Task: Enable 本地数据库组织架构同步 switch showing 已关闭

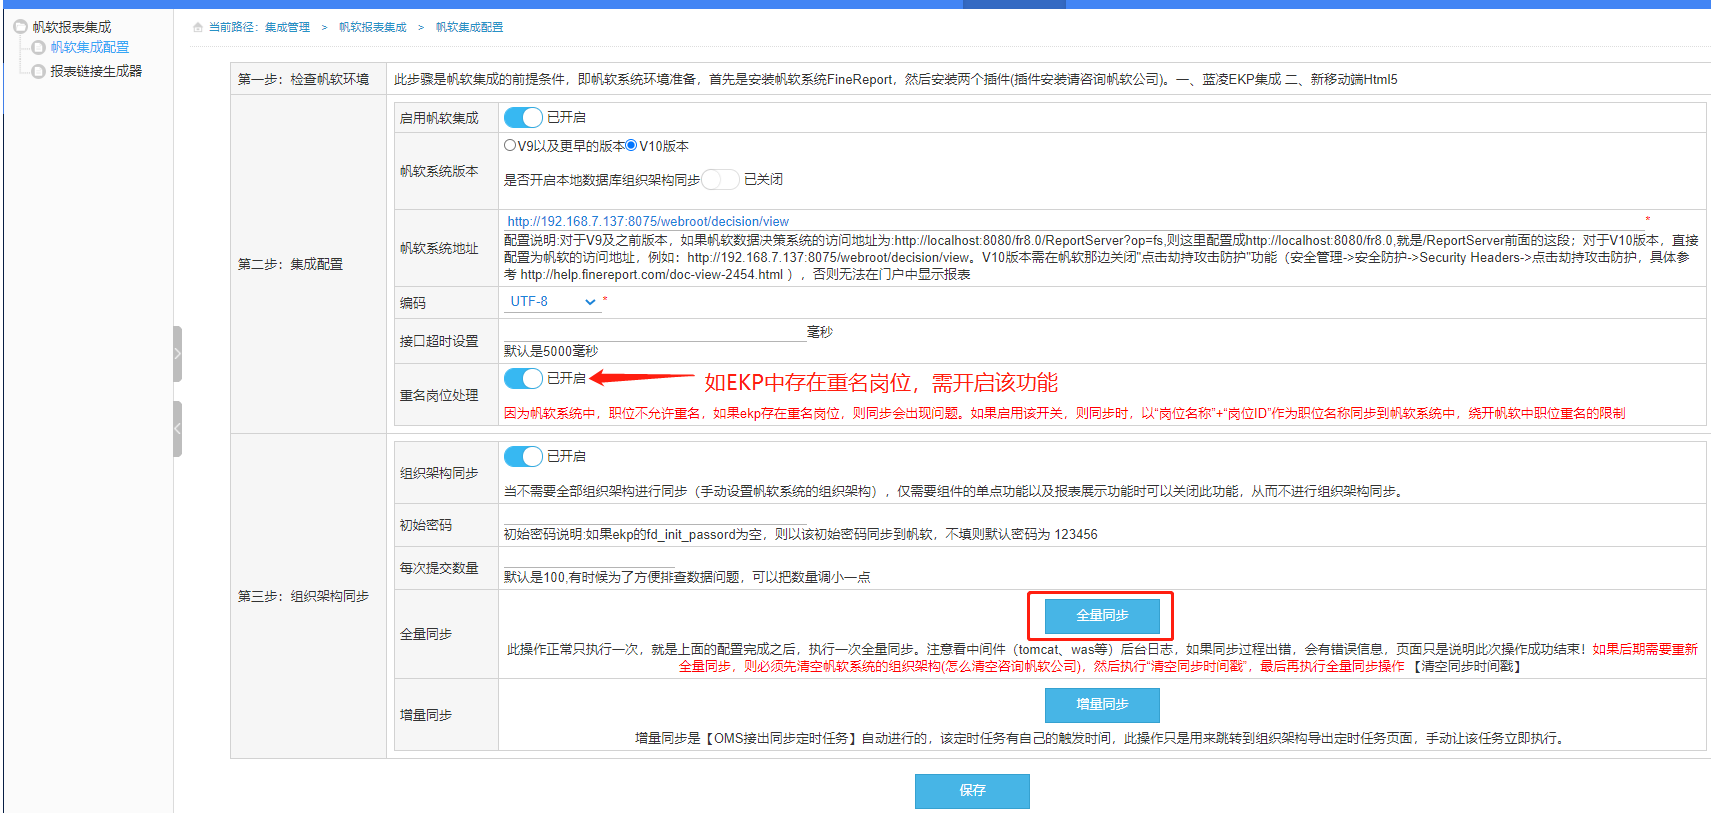Action: click(720, 179)
